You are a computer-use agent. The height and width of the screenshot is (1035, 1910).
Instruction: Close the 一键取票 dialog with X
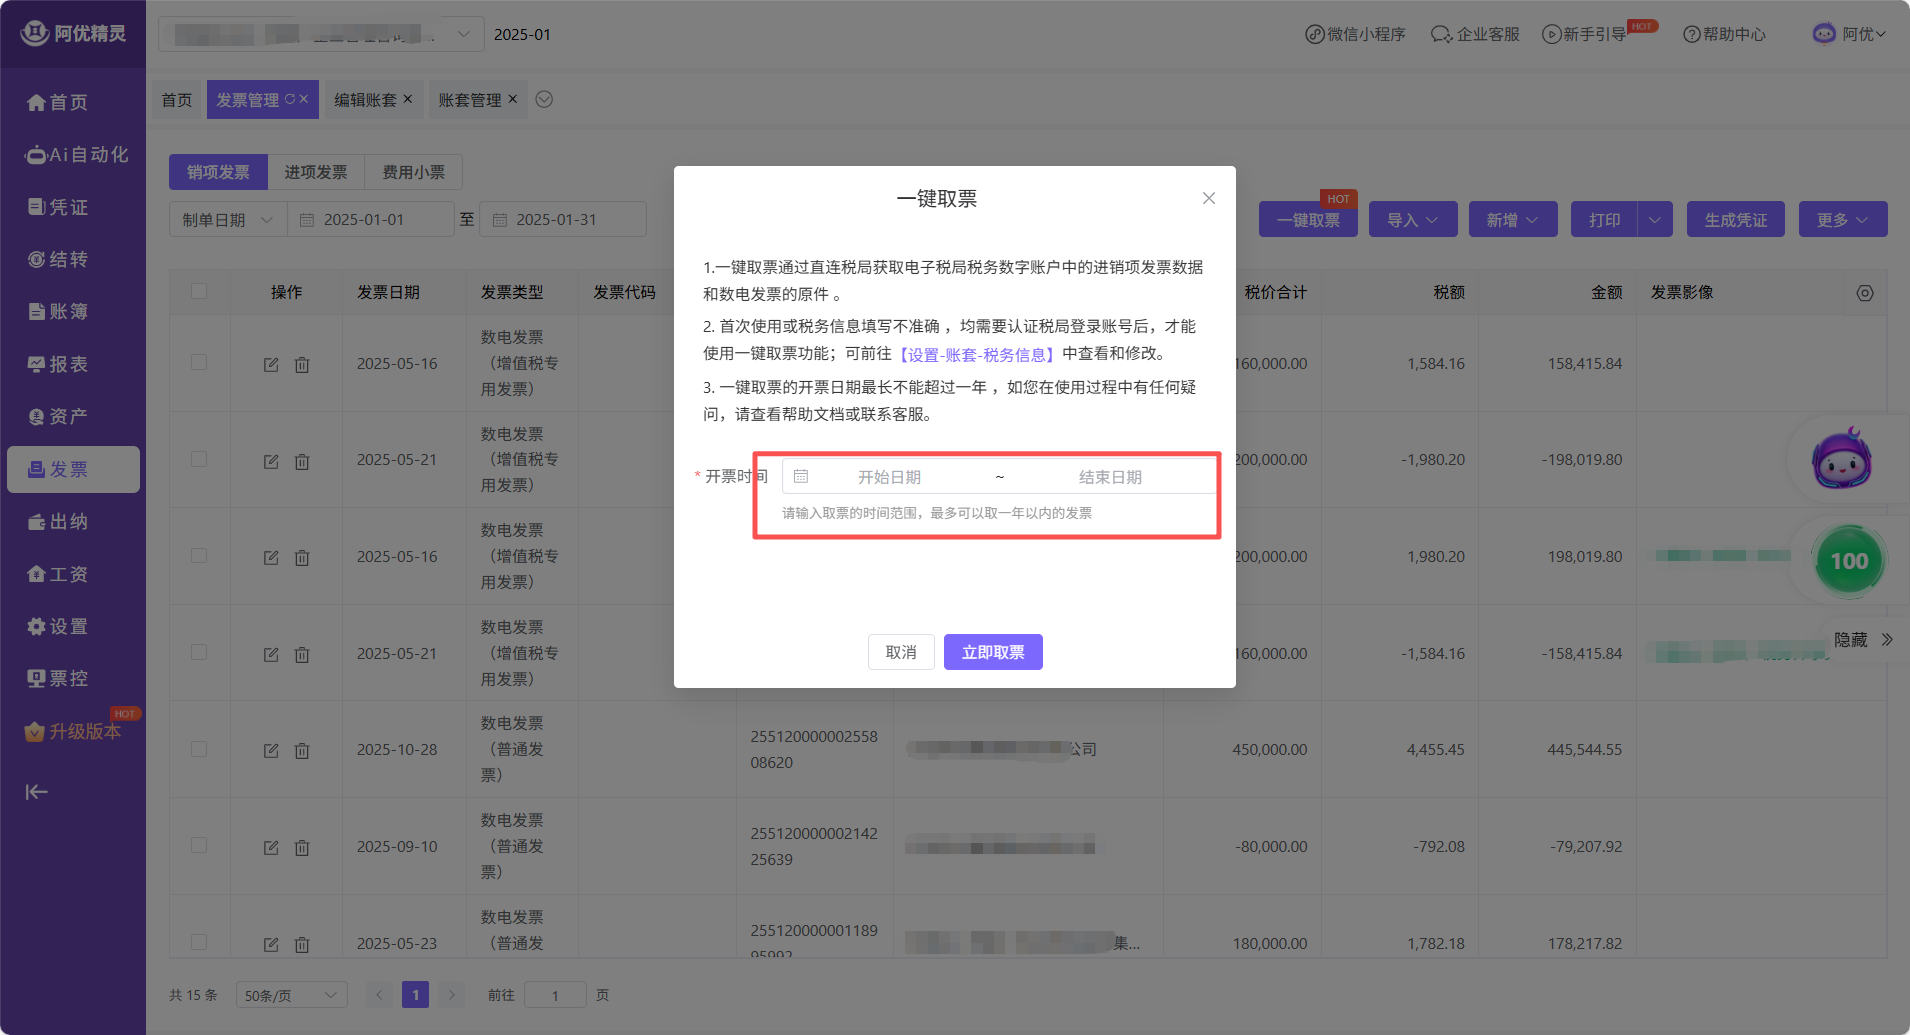click(x=1208, y=198)
